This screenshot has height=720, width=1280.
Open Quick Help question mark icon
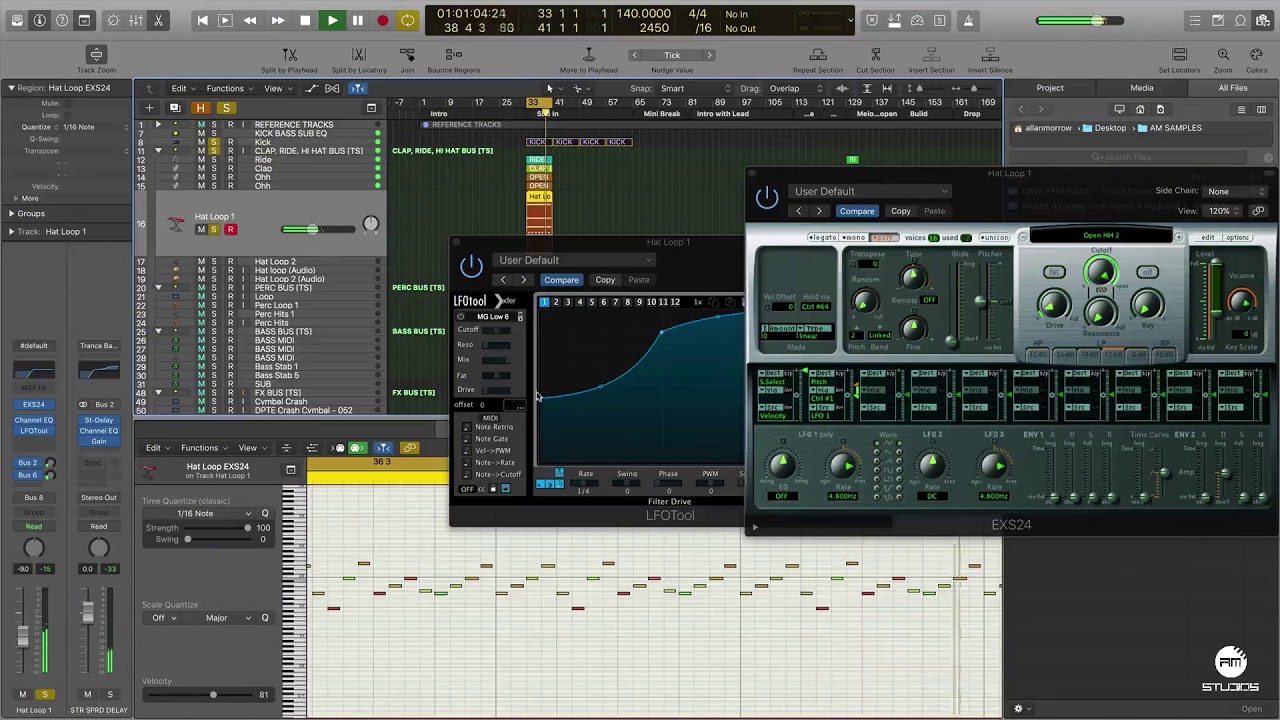pos(62,20)
